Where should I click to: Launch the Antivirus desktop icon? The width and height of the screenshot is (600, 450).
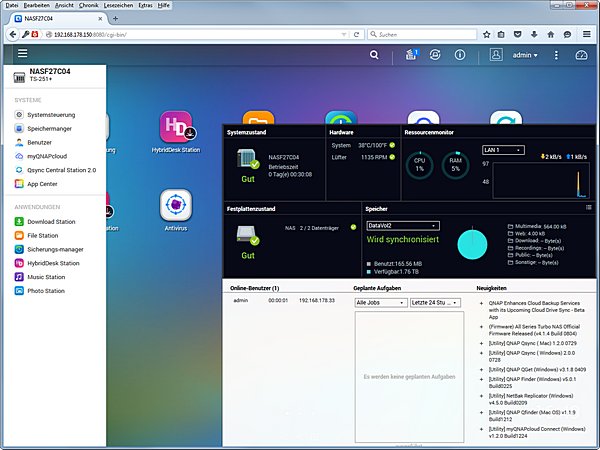coord(176,205)
